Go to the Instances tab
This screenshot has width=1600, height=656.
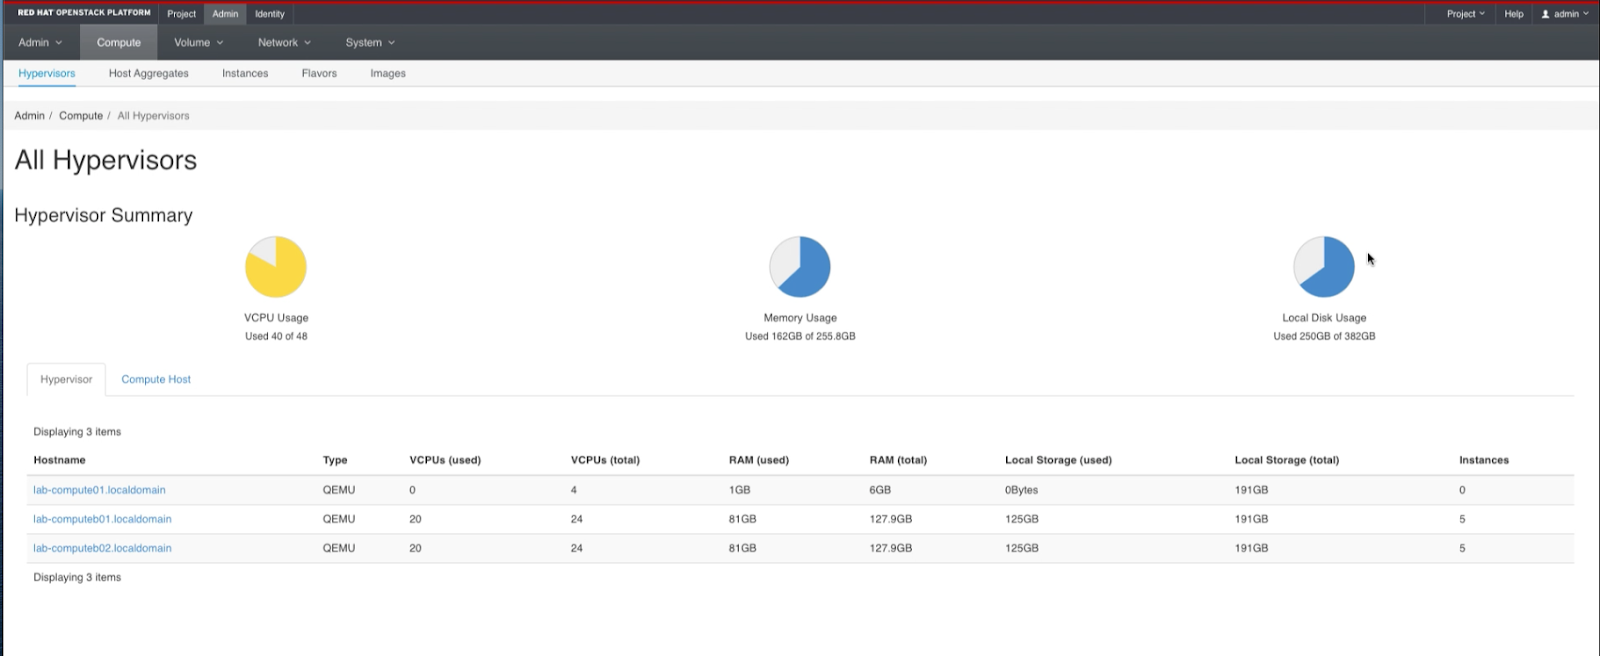point(245,74)
